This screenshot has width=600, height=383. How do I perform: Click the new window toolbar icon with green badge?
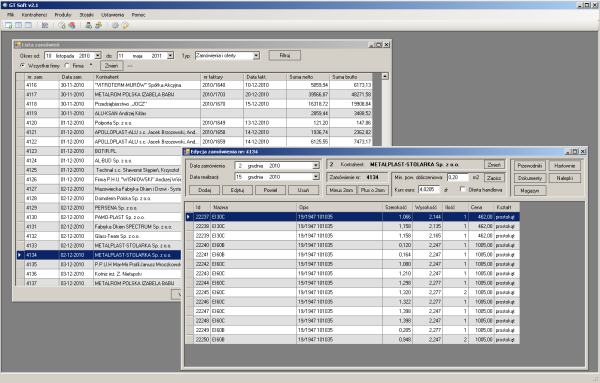(8, 26)
